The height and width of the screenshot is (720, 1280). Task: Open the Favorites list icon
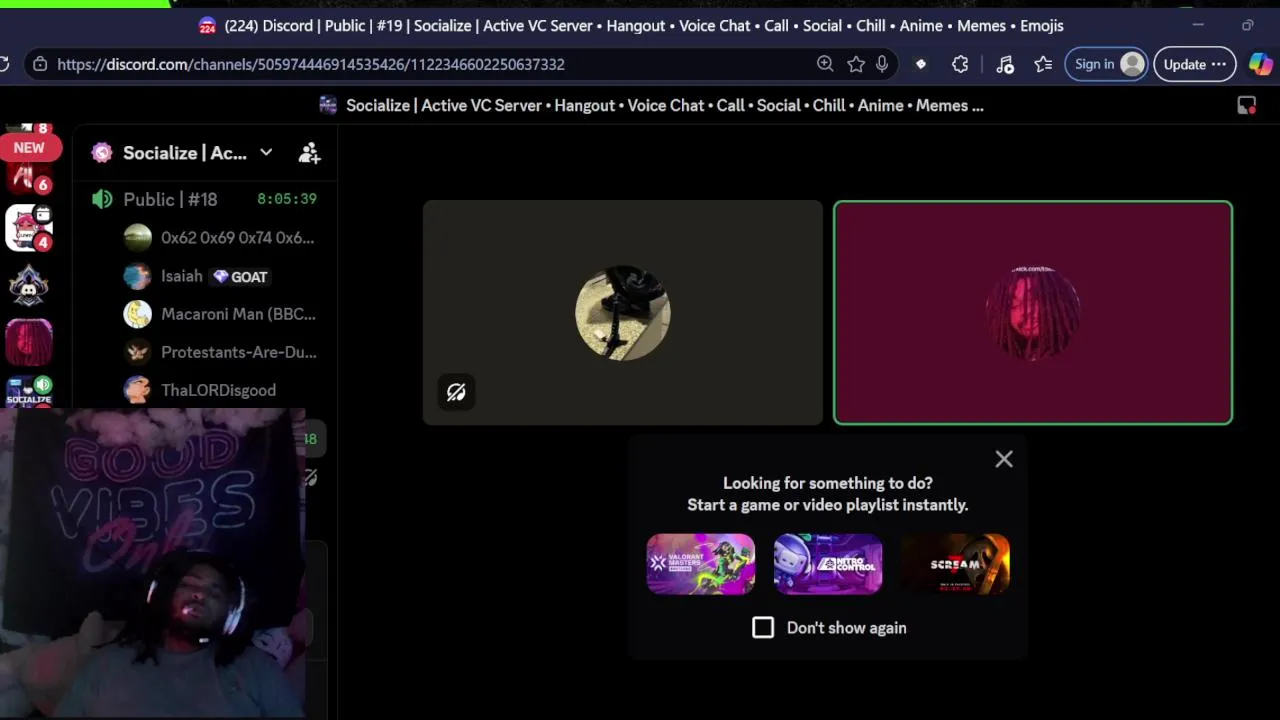1043,64
